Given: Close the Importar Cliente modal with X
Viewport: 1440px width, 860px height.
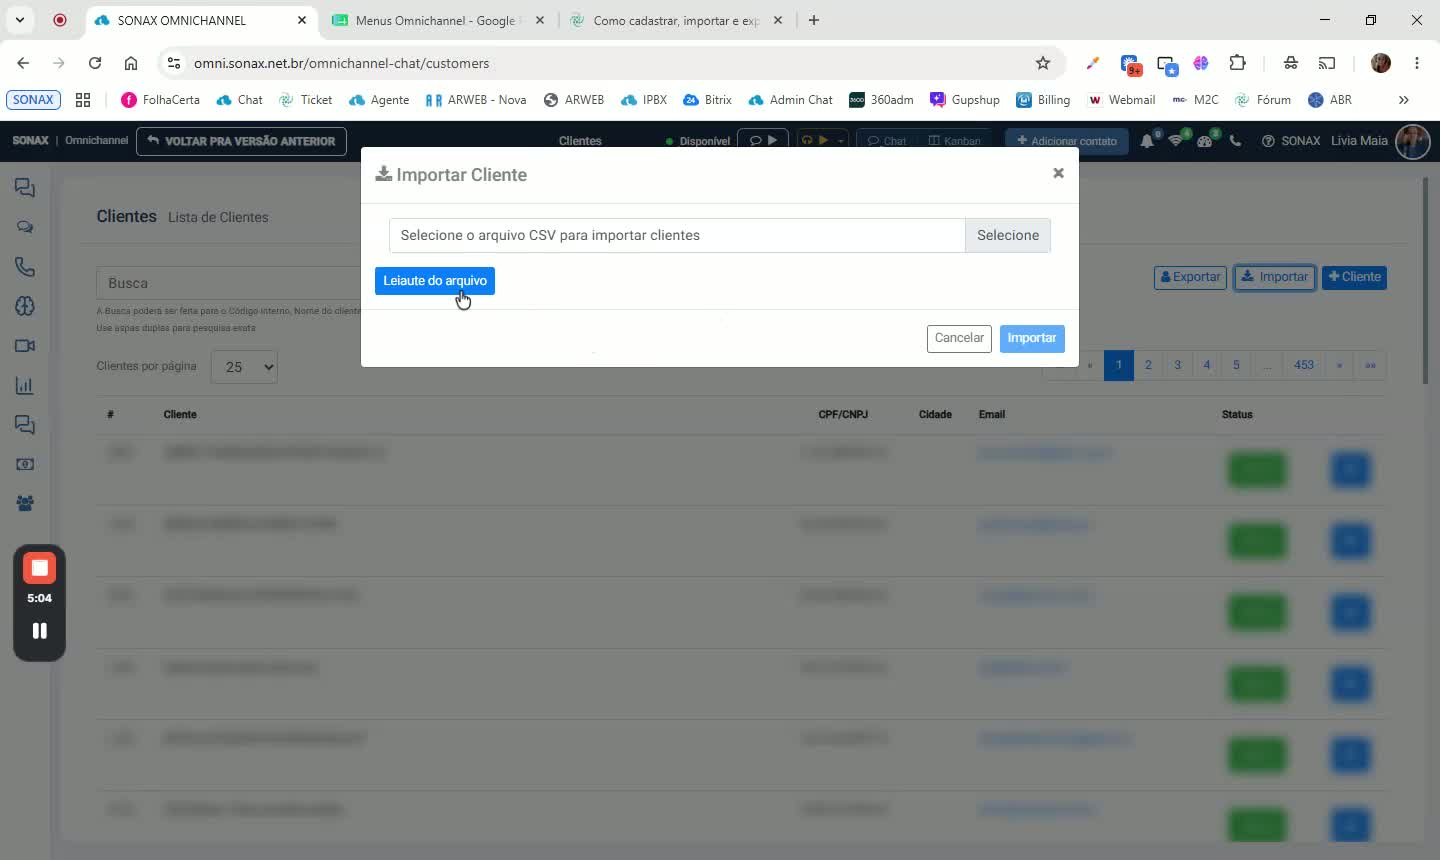Looking at the screenshot, I should (1058, 173).
